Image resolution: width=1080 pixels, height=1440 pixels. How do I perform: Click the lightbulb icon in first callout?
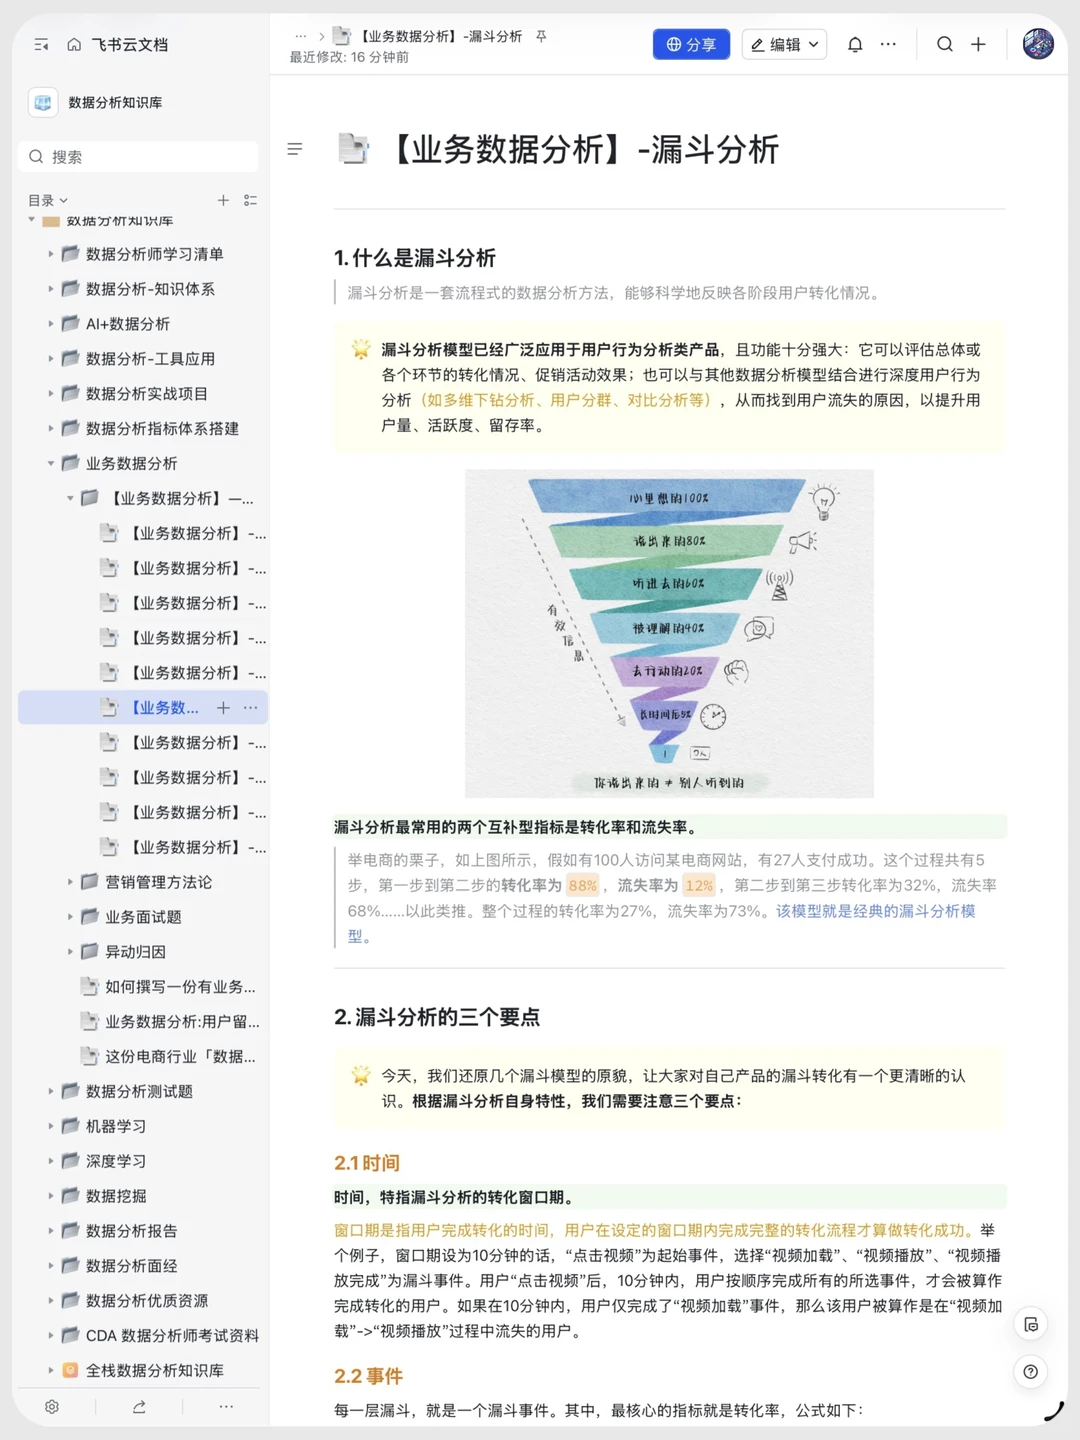(361, 350)
